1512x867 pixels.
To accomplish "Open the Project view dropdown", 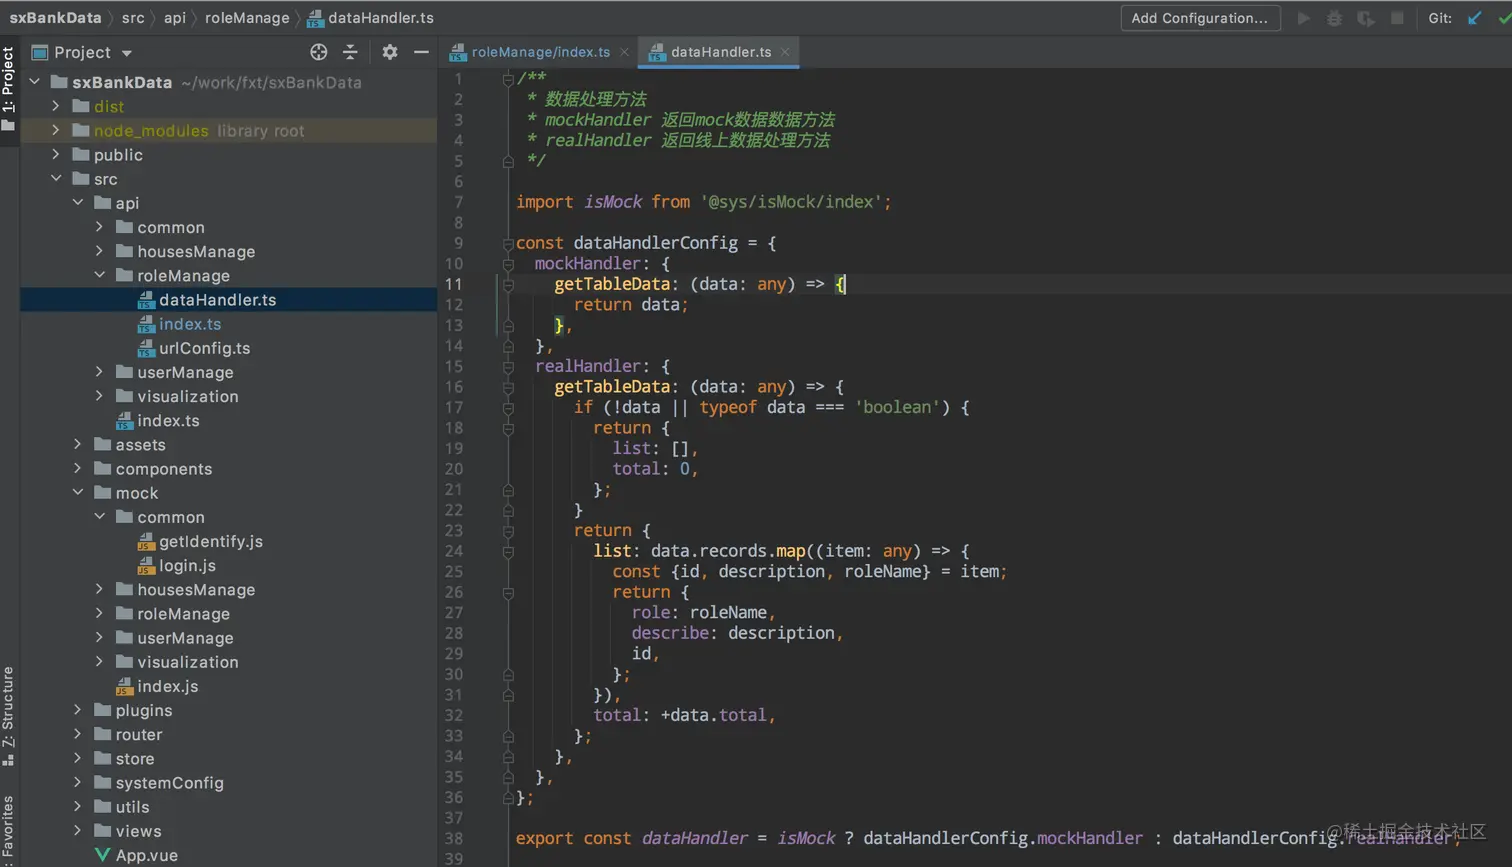I will [127, 53].
